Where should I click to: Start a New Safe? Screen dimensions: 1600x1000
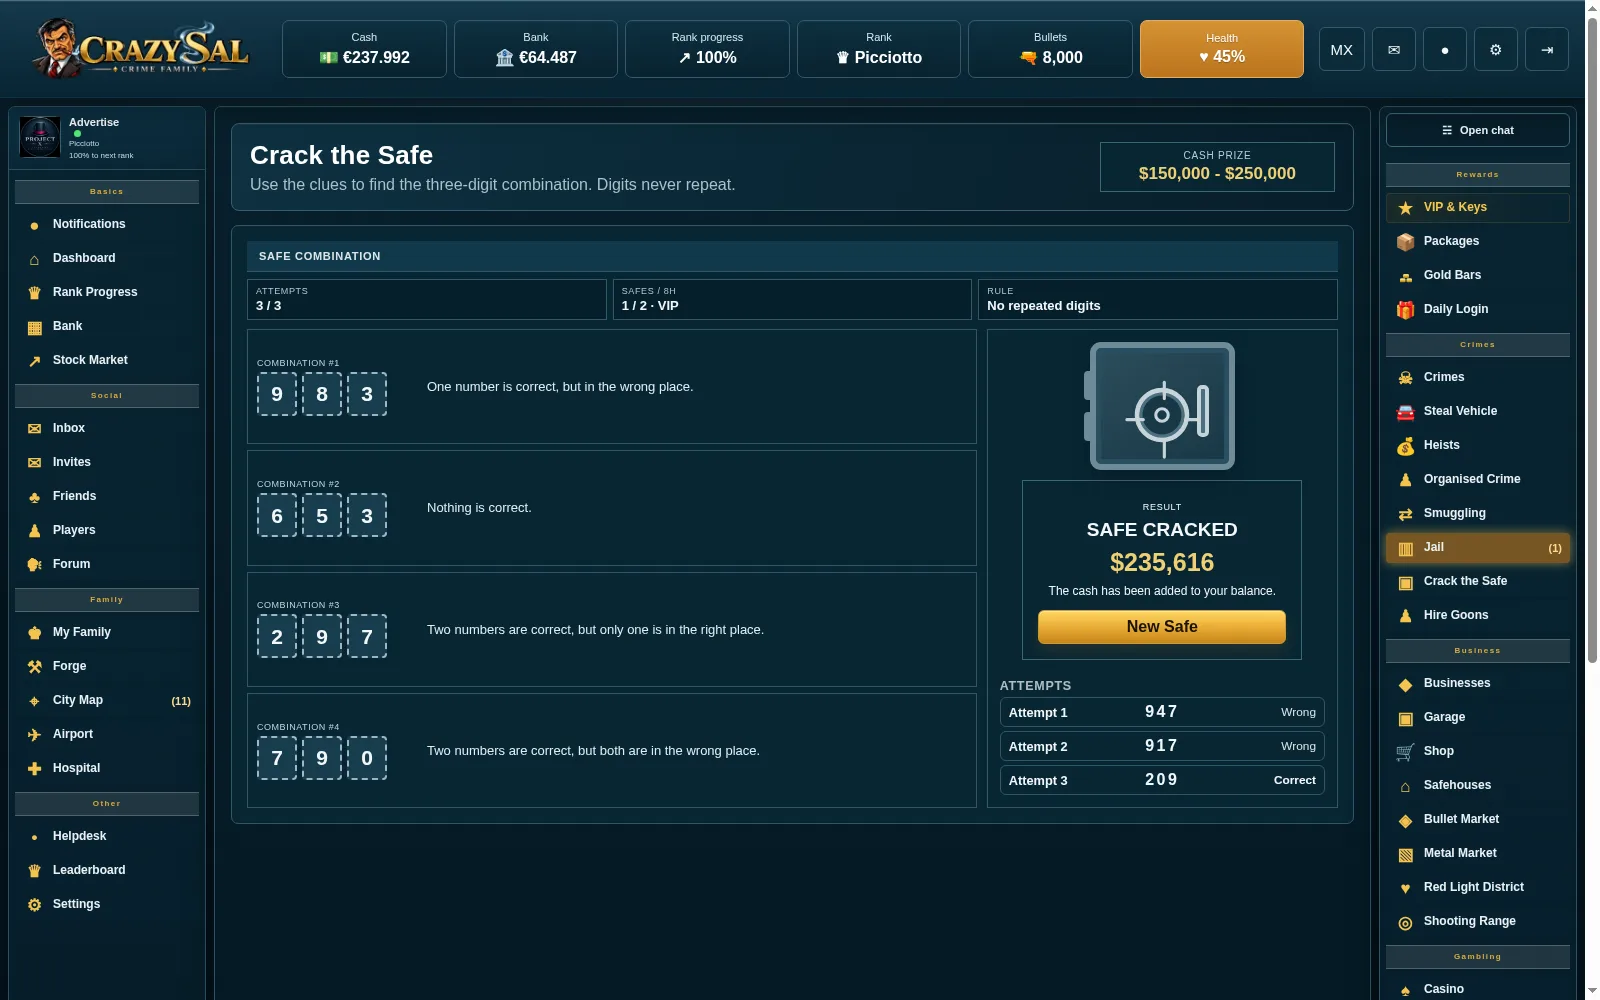1162,627
